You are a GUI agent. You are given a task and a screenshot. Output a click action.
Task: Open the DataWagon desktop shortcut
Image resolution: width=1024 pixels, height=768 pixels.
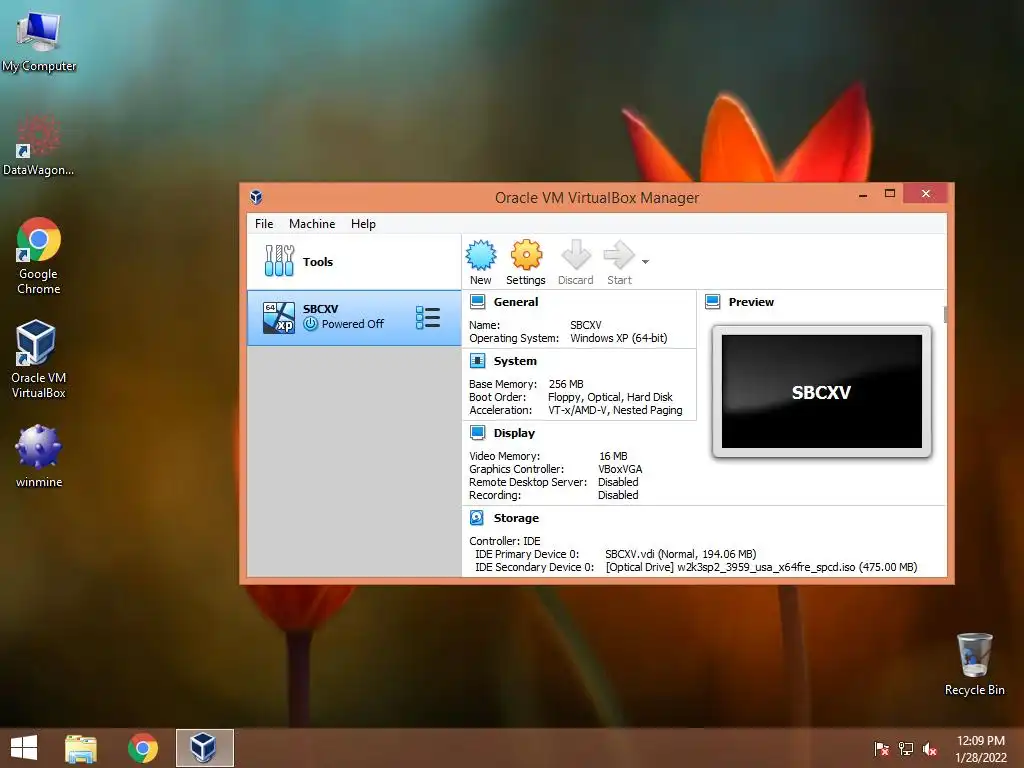point(39,144)
